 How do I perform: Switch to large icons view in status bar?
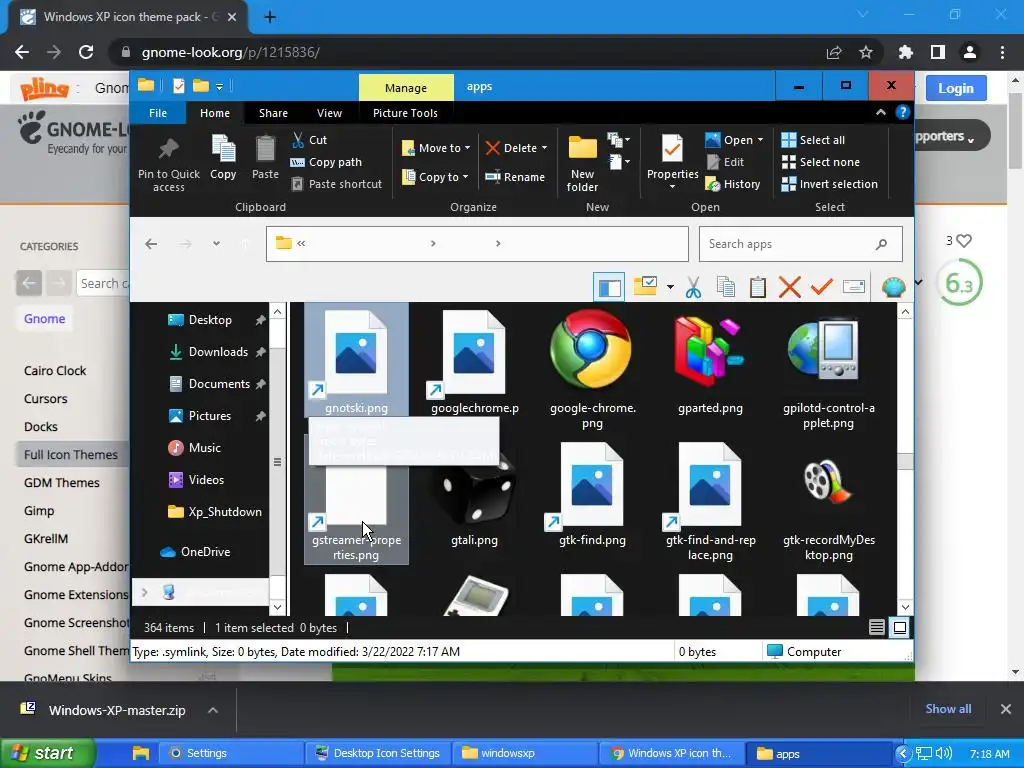click(900, 628)
